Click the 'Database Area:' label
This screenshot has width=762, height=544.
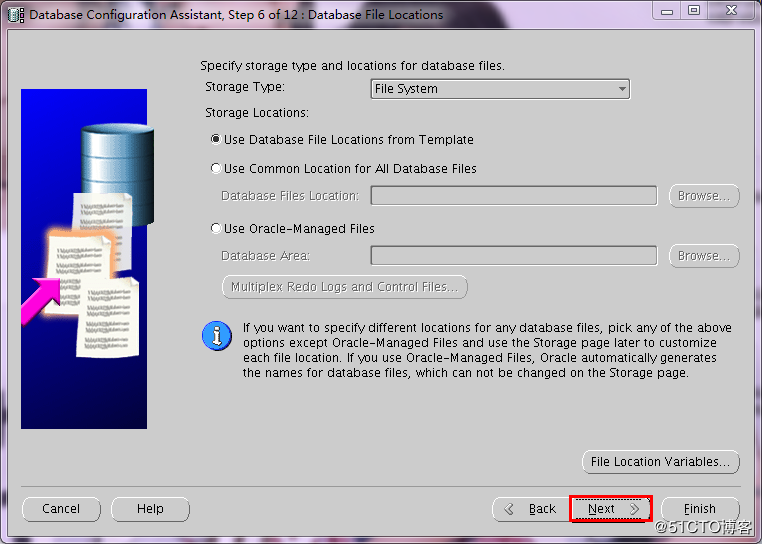[265, 256]
